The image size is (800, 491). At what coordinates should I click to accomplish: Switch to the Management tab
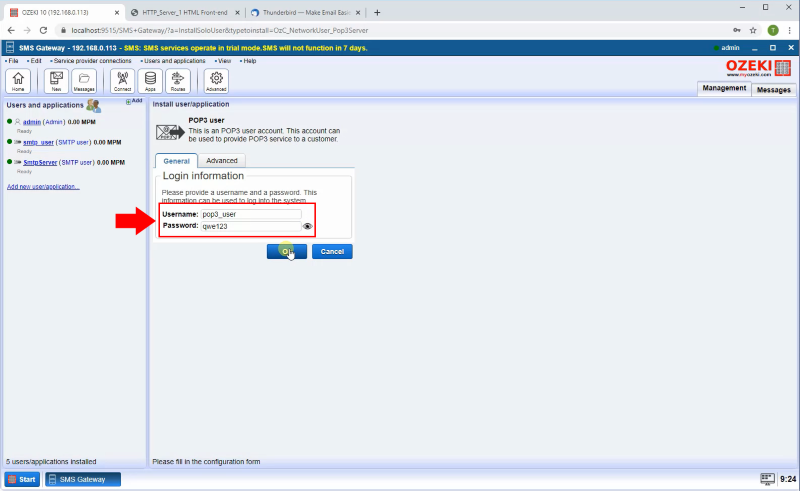pyautogui.click(x=724, y=88)
